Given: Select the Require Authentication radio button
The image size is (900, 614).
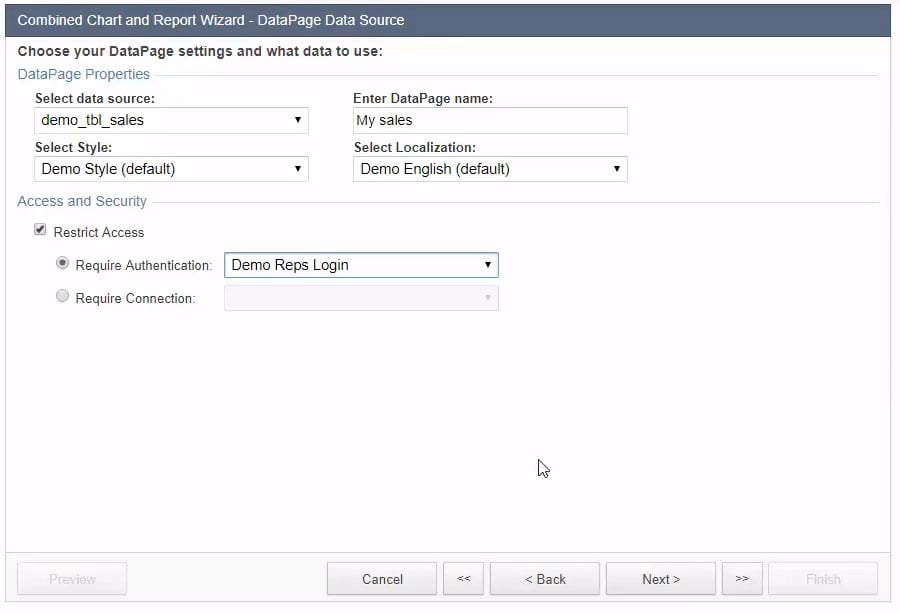Looking at the screenshot, I should pyautogui.click(x=63, y=264).
